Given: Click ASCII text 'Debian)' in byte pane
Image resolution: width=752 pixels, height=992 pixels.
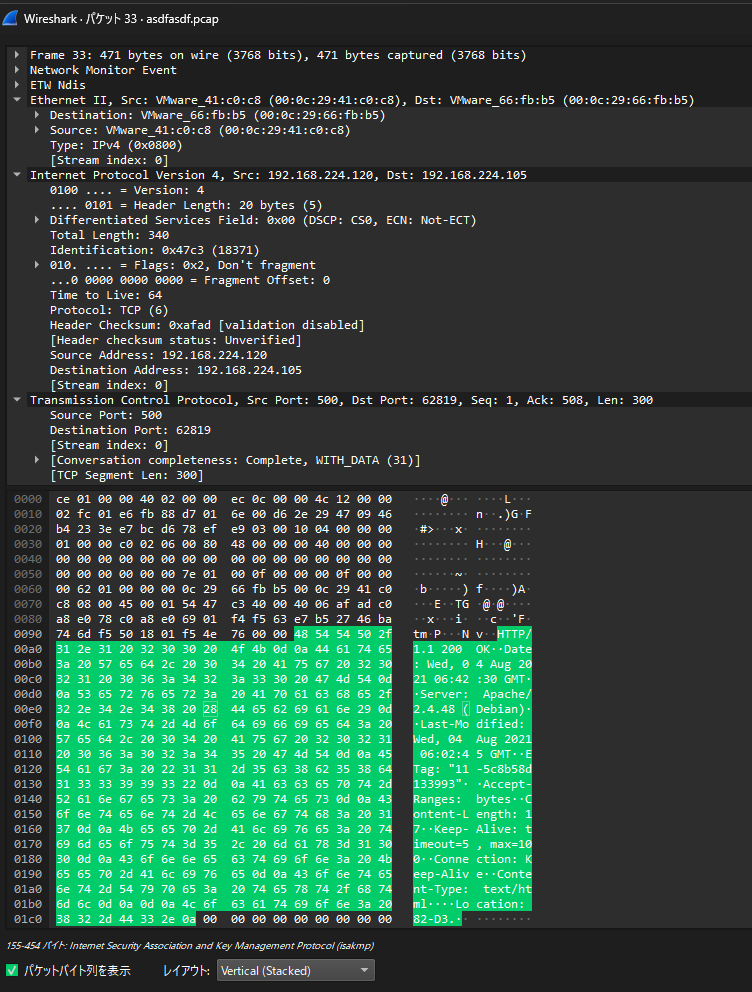Looking at the screenshot, I should click(500, 709).
